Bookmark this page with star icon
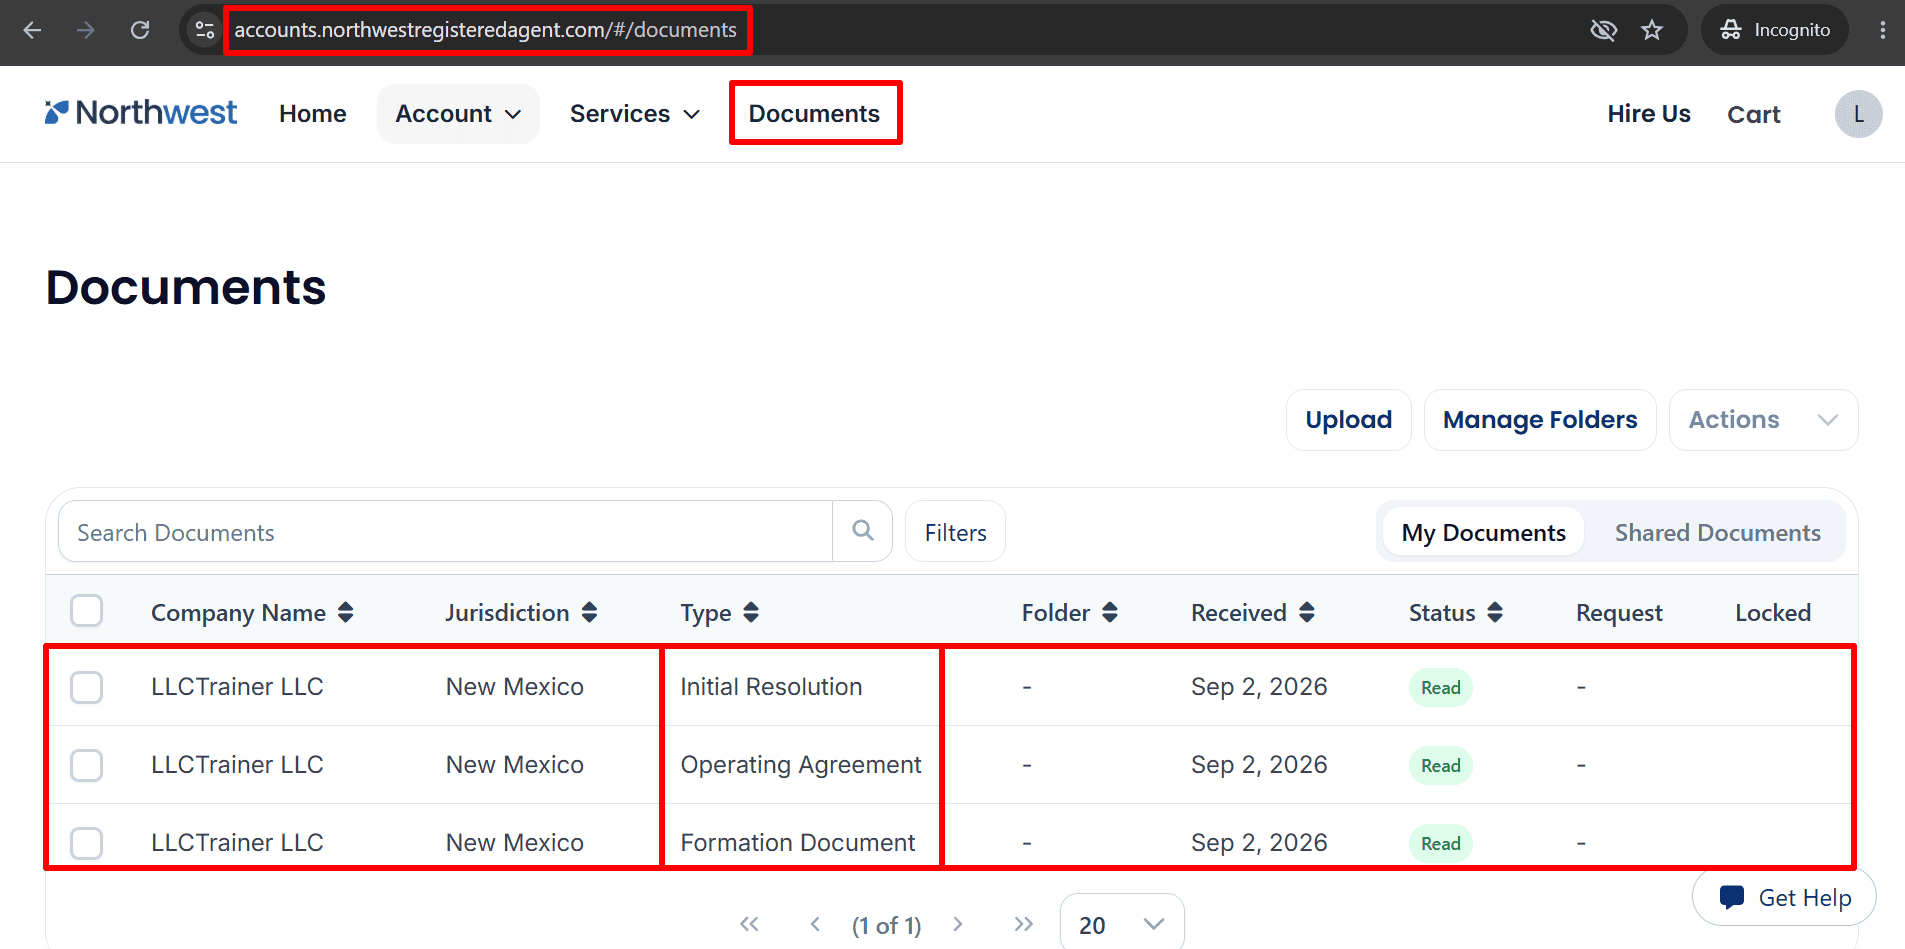 click(1652, 30)
